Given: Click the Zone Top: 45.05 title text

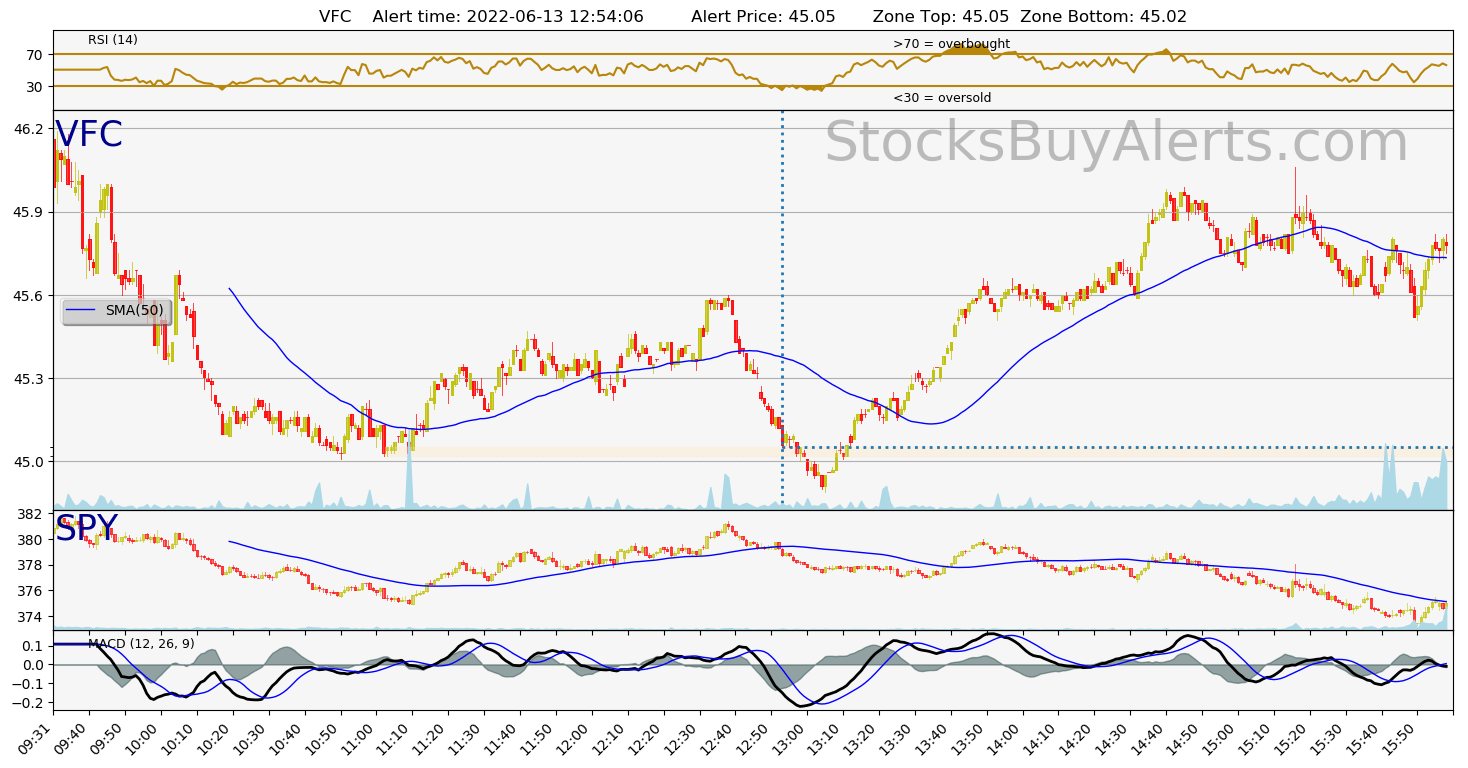Looking at the screenshot, I should [x=941, y=17].
